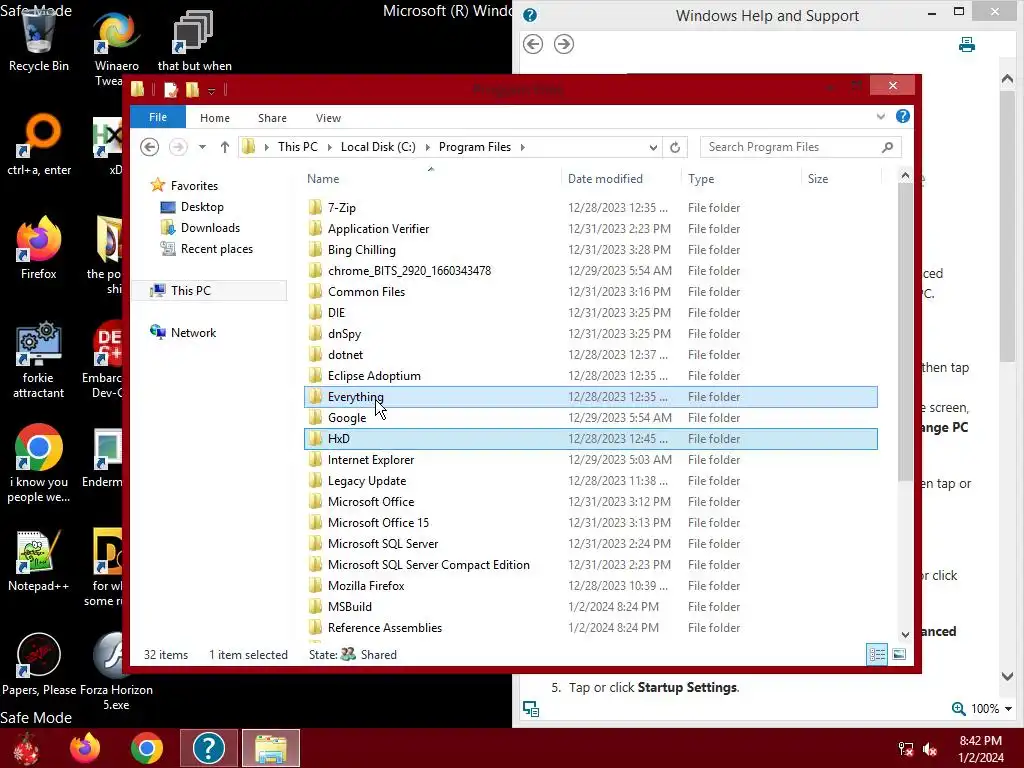Viewport: 1024px width, 768px height.
Task: Select the 7-Zip folder
Action: [x=591, y=208]
